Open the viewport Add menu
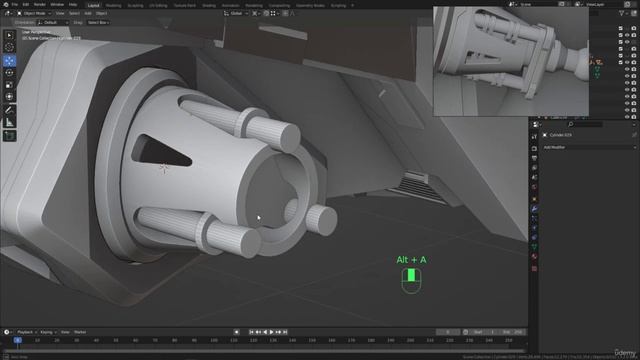The height and width of the screenshot is (360, 640). coord(88,13)
